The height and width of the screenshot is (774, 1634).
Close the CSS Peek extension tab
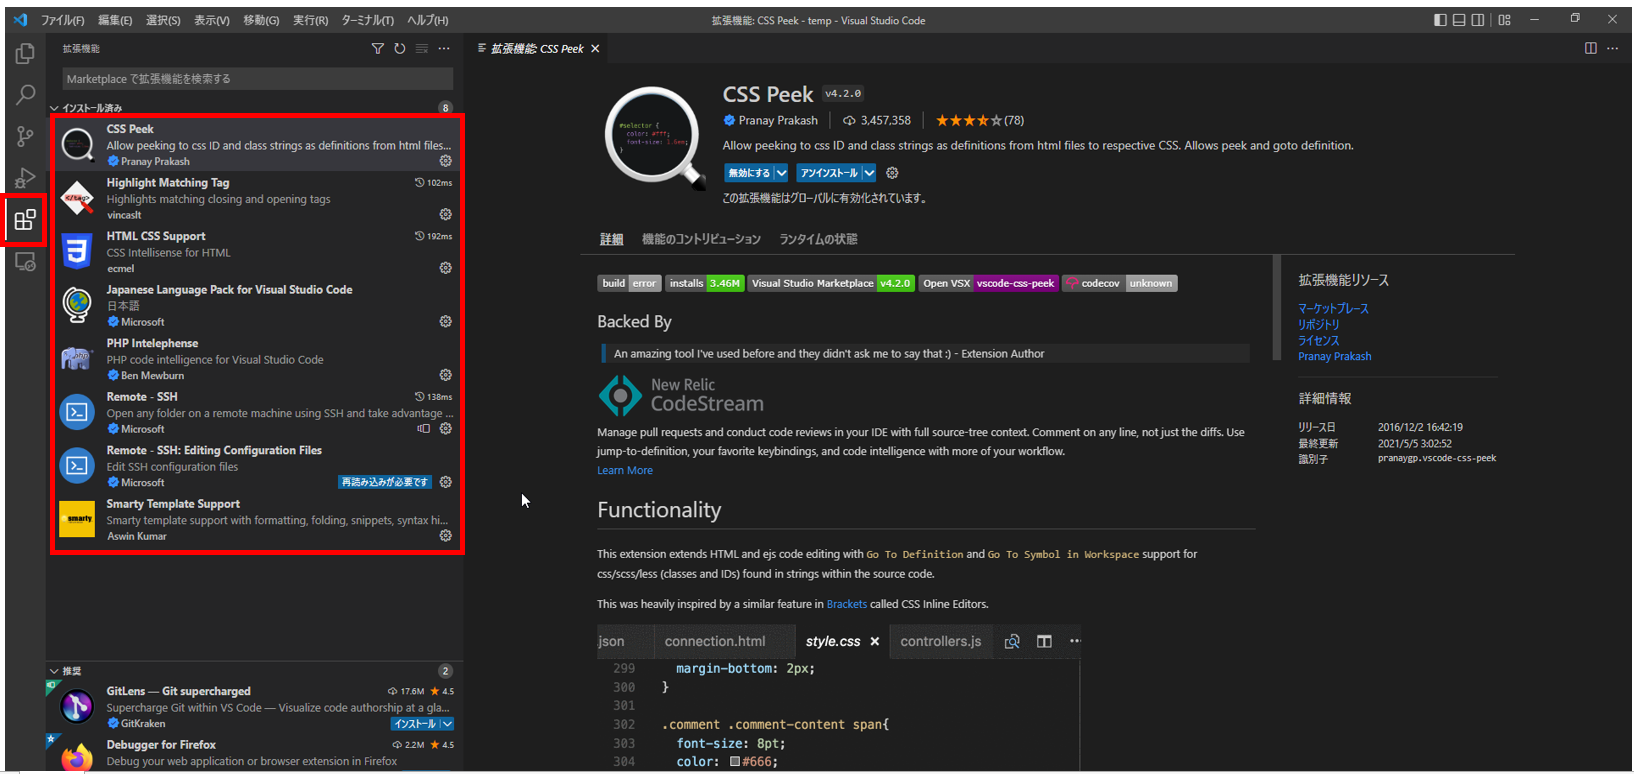click(x=595, y=49)
